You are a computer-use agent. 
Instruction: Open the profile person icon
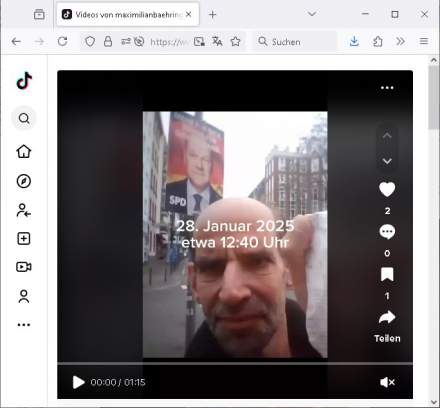point(24,296)
